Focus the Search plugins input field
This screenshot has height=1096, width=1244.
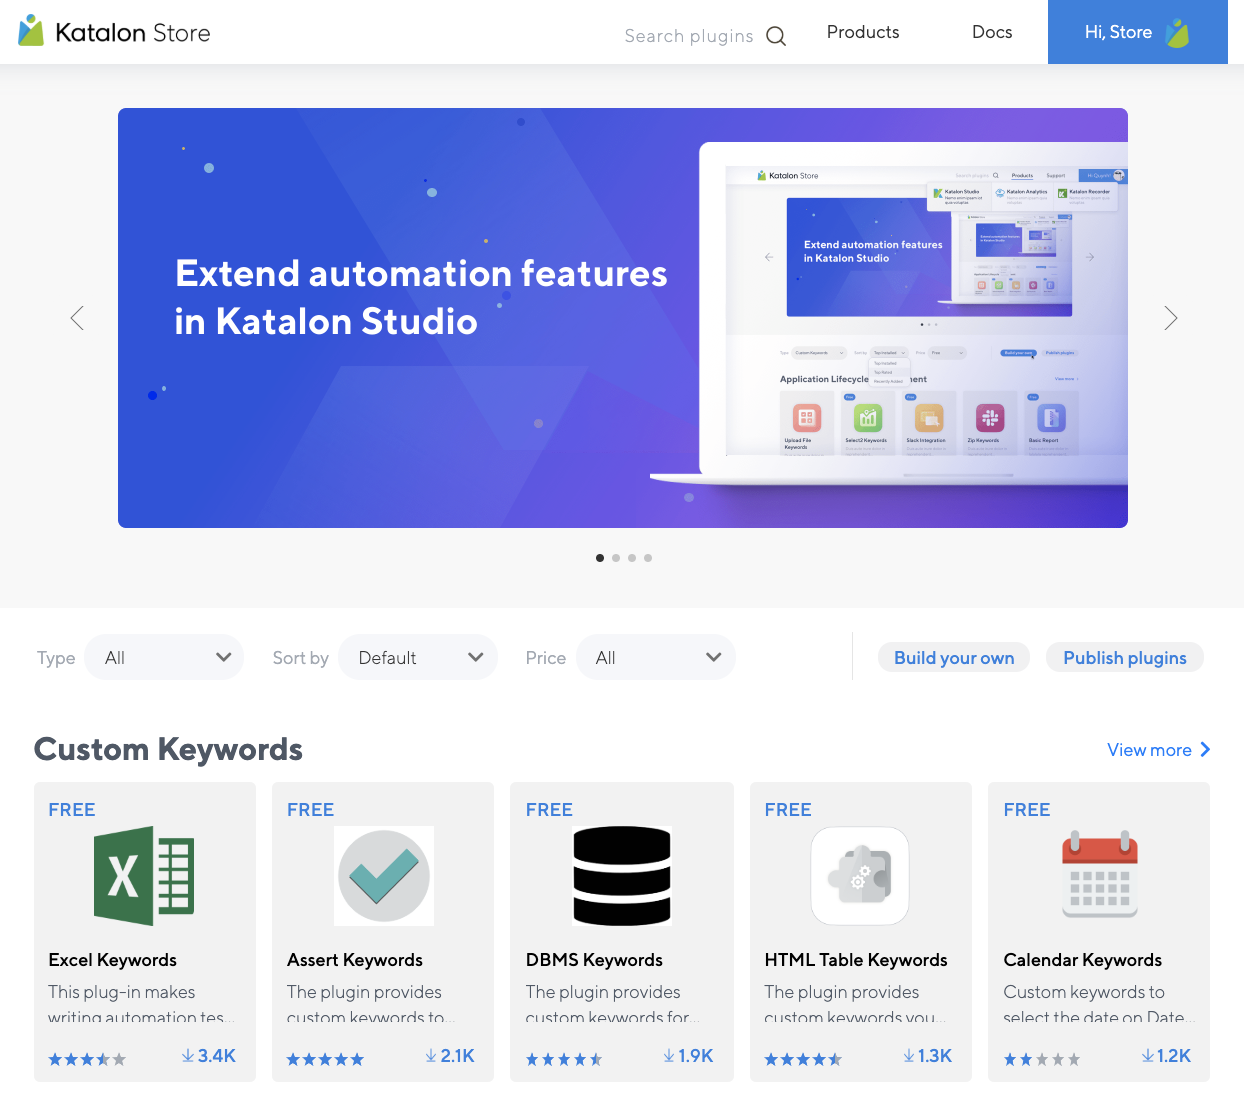click(689, 36)
